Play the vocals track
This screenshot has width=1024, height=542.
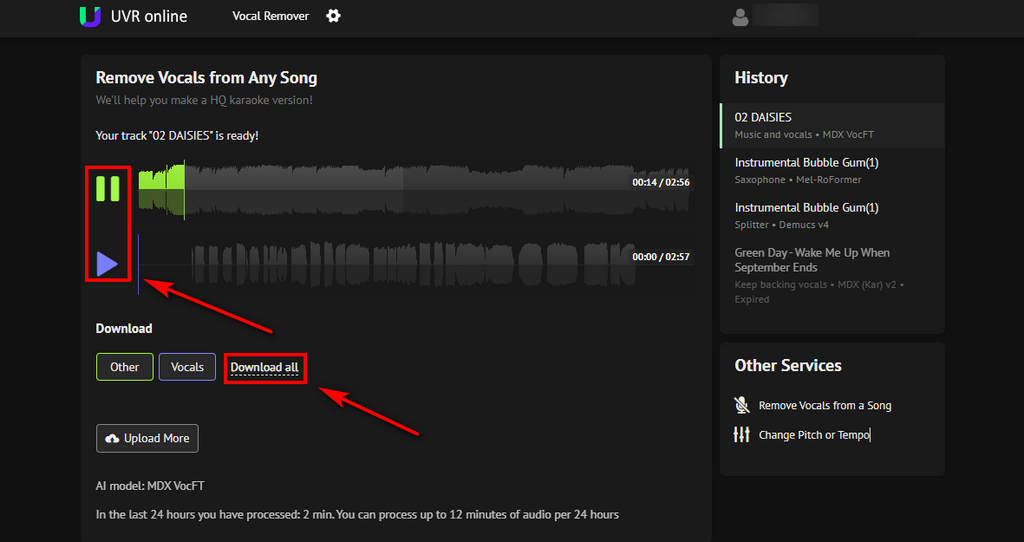107,264
